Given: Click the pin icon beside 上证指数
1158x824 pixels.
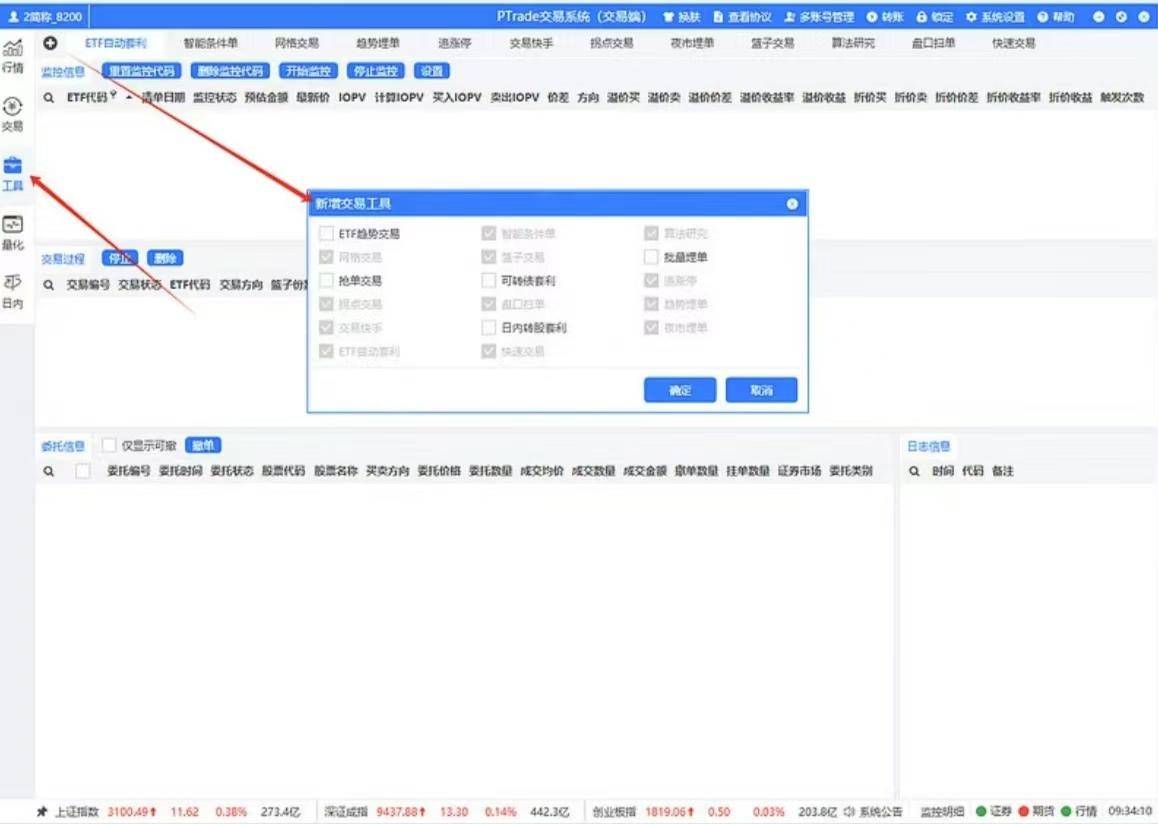Looking at the screenshot, I should (x=42, y=811).
